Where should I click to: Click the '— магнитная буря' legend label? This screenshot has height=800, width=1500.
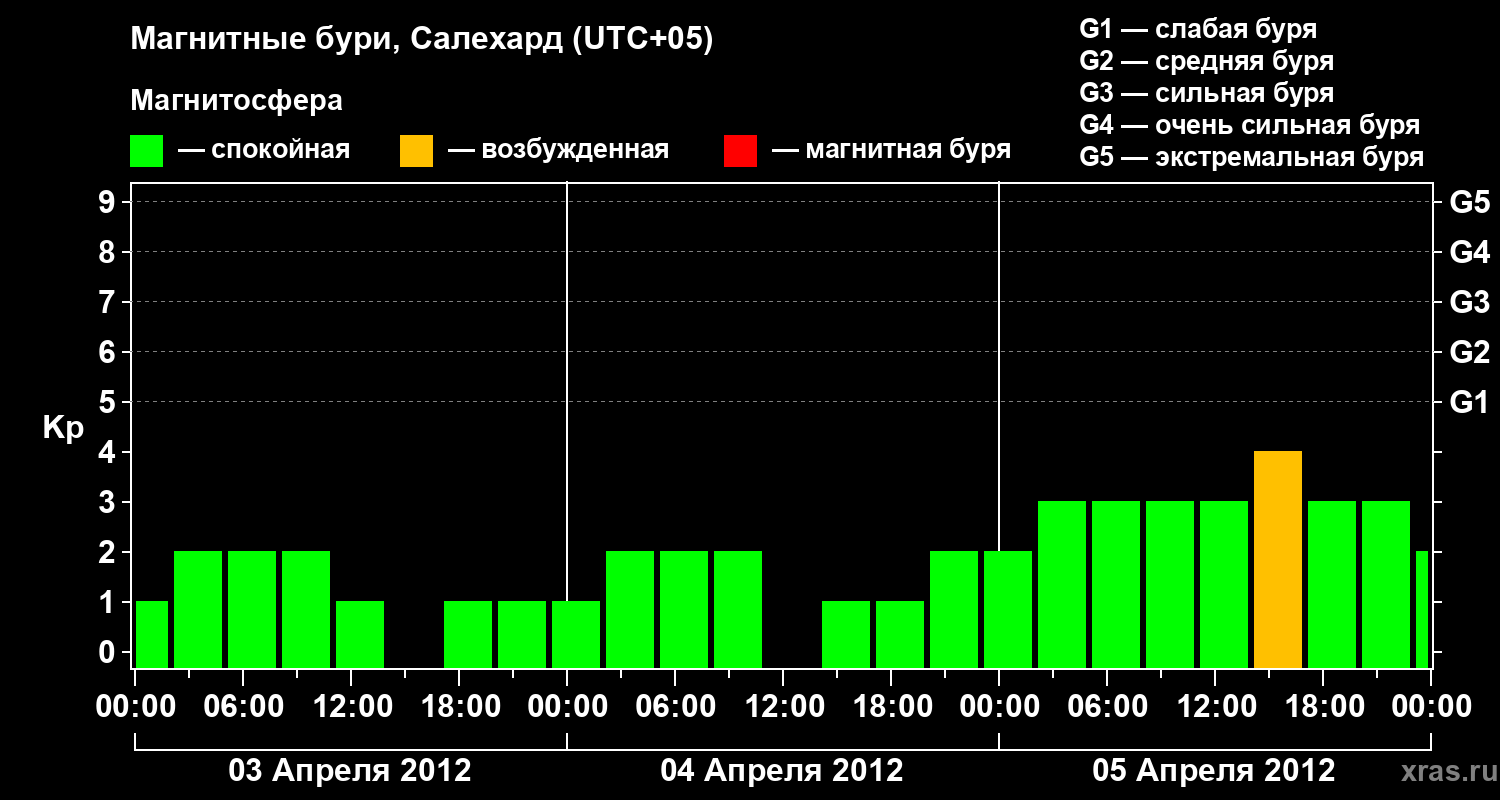click(892, 150)
